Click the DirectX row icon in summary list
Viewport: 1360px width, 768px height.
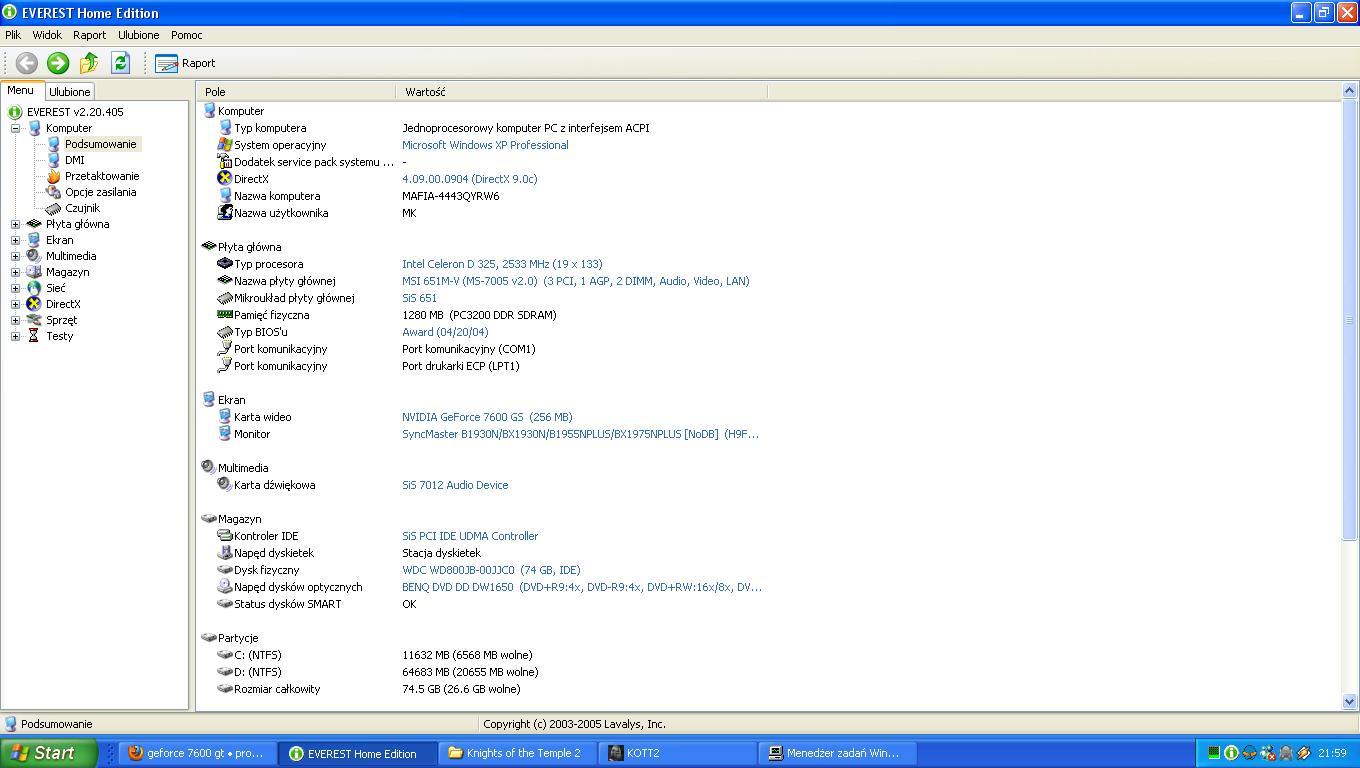coord(225,179)
